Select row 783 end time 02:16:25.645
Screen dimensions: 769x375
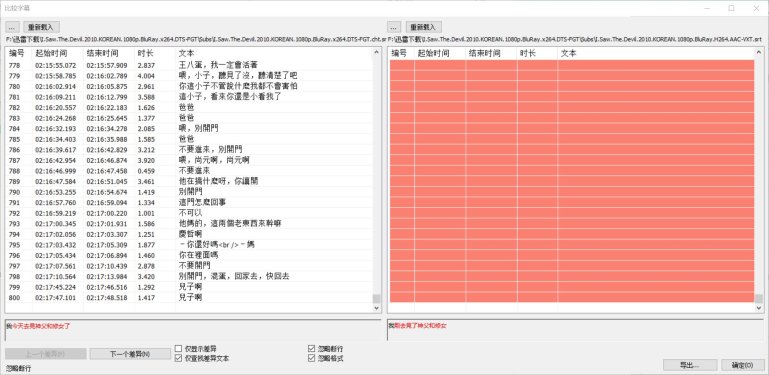click(x=107, y=118)
